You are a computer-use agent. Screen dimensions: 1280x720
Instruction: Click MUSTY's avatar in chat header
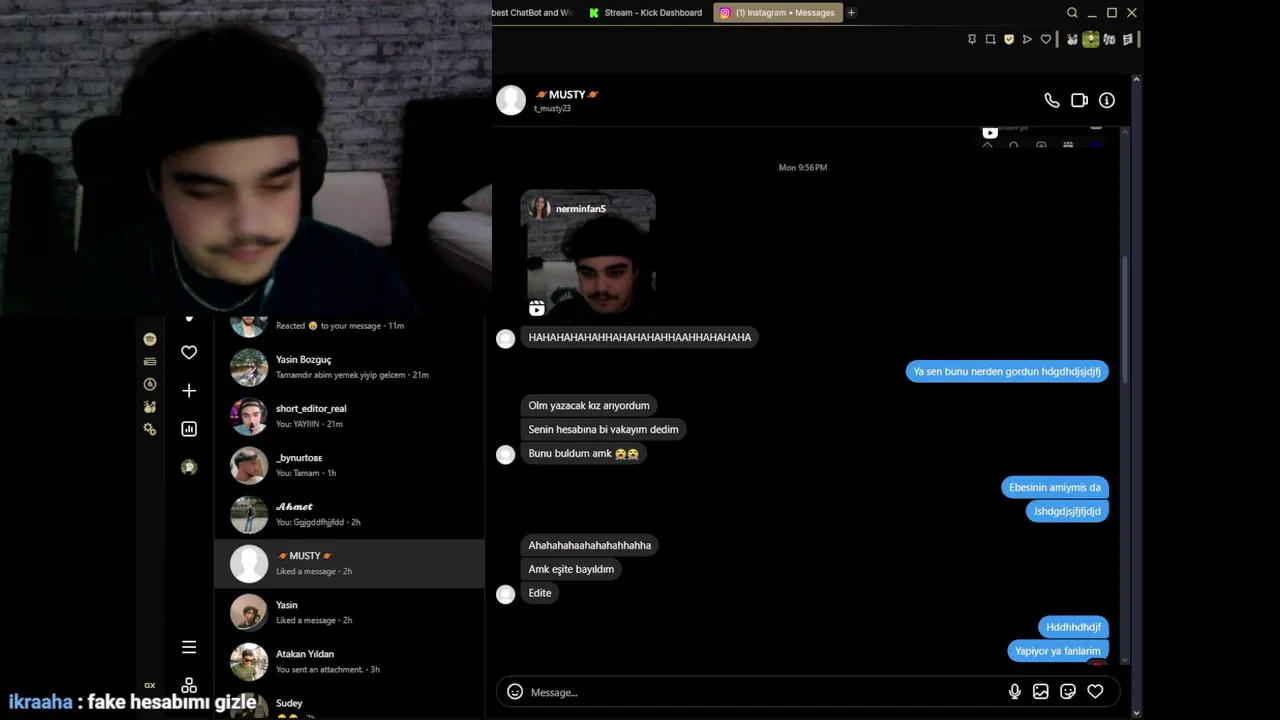tap(511, 100)
